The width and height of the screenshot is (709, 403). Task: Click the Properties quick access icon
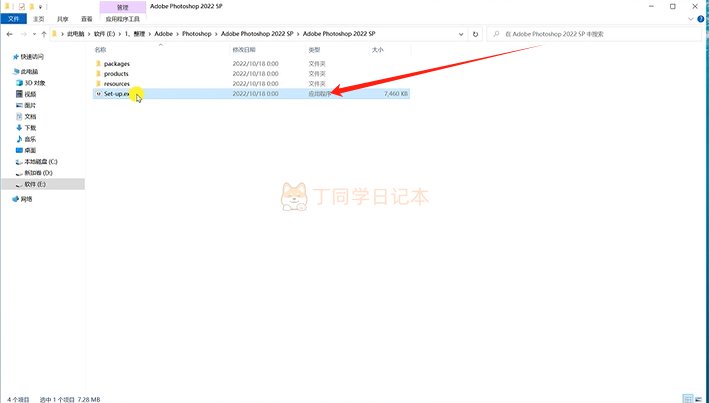click(x=21, y=6)
